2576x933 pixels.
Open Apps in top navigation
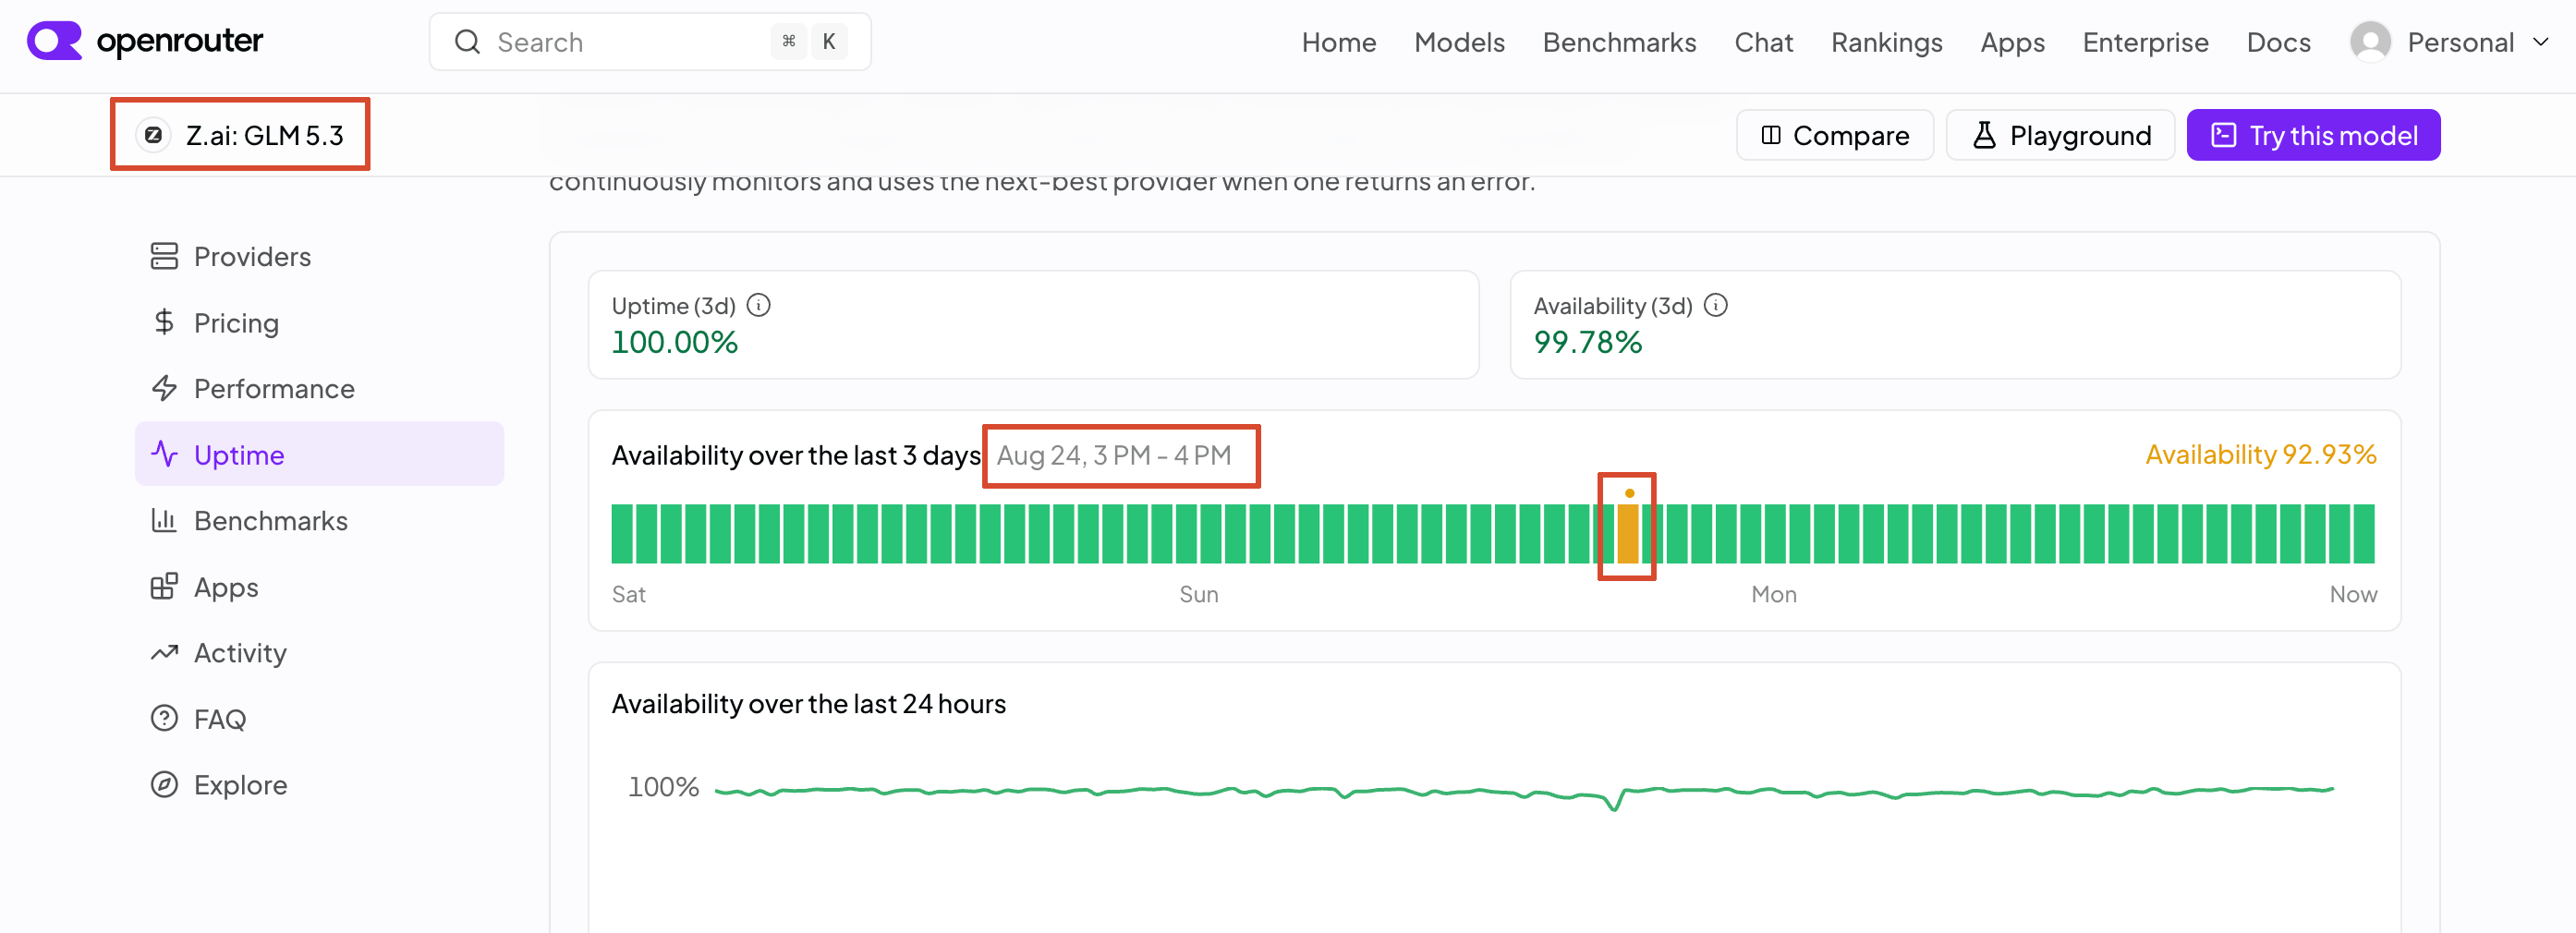pos(2012,42)
